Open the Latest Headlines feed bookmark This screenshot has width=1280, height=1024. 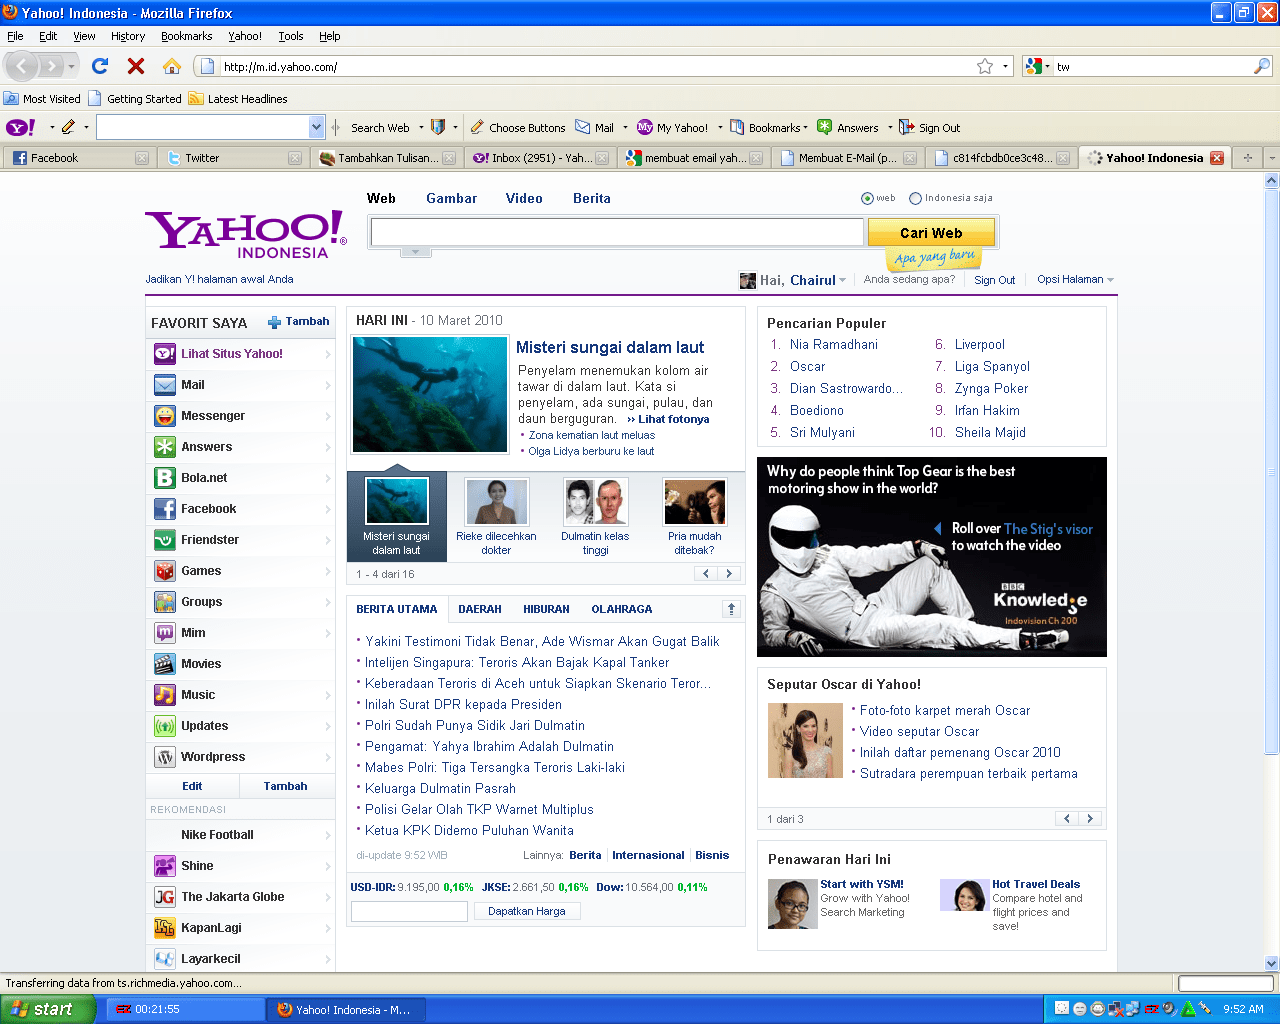tap(238, 99)
